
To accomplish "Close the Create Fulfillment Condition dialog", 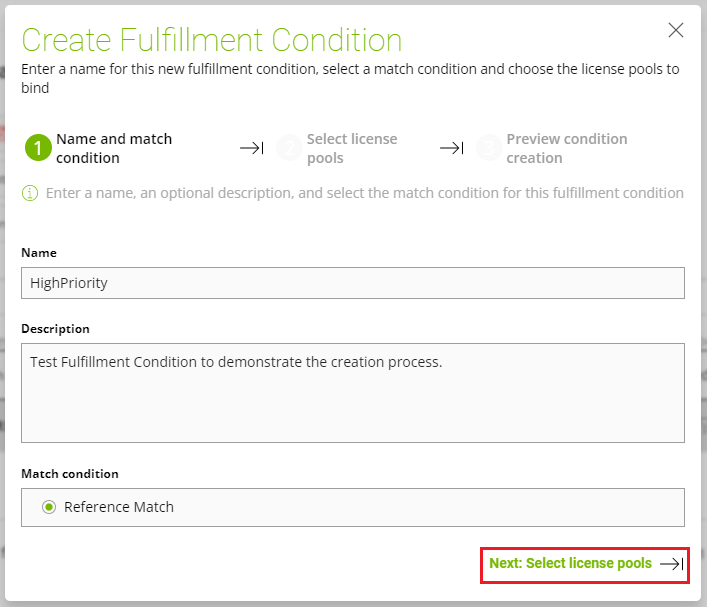I will [x=676, y=30].
